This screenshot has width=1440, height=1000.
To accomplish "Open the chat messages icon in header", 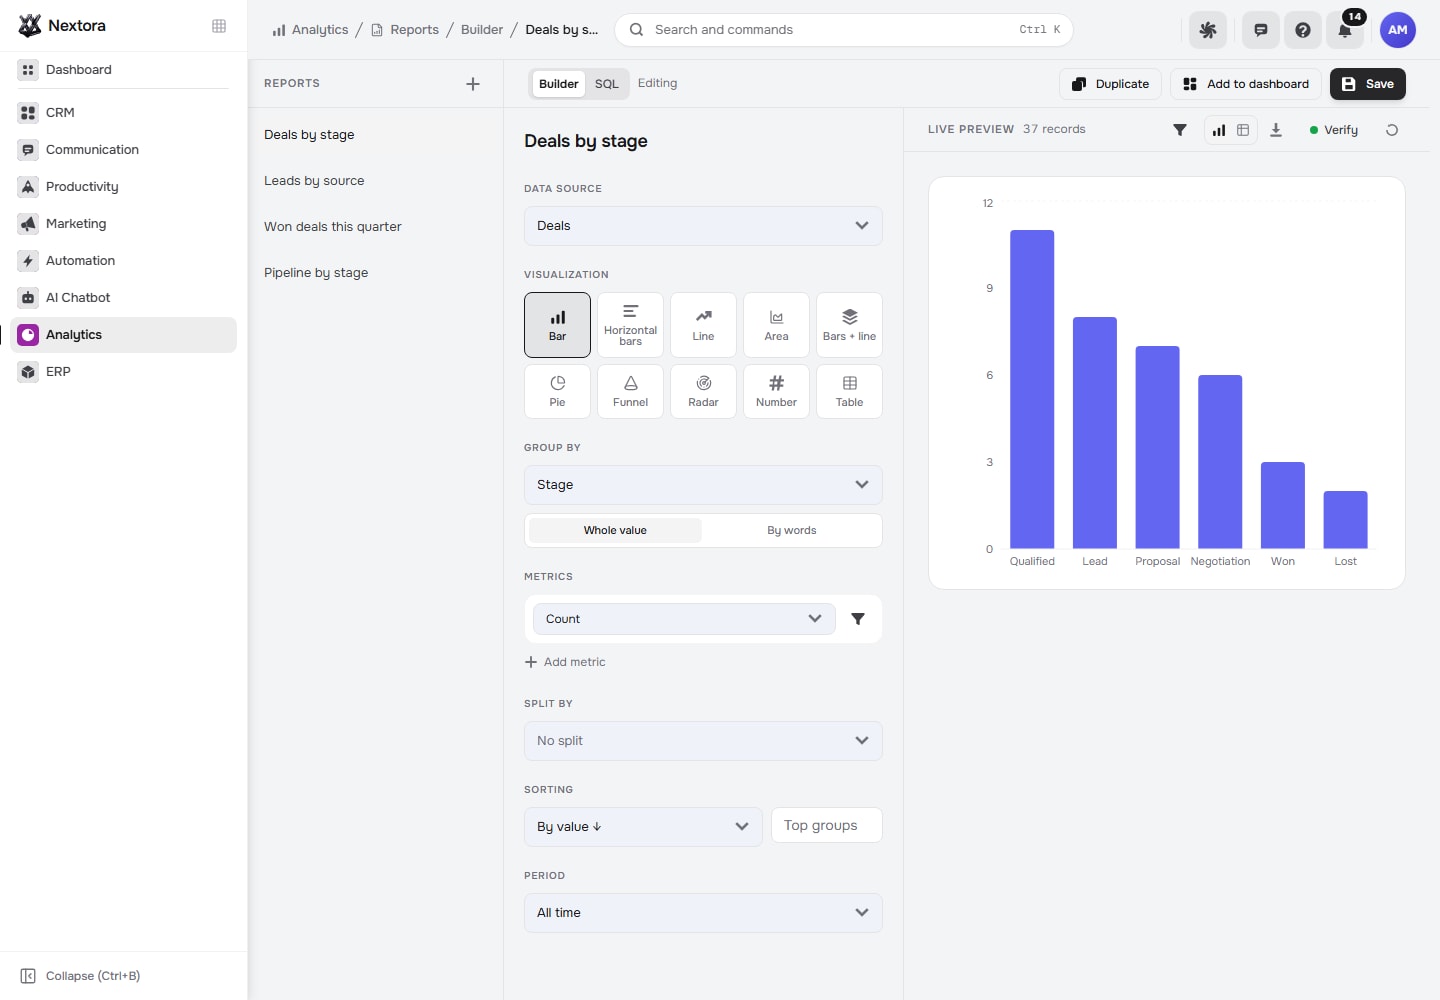I will pyautogui.click(x=1261, y=30).
